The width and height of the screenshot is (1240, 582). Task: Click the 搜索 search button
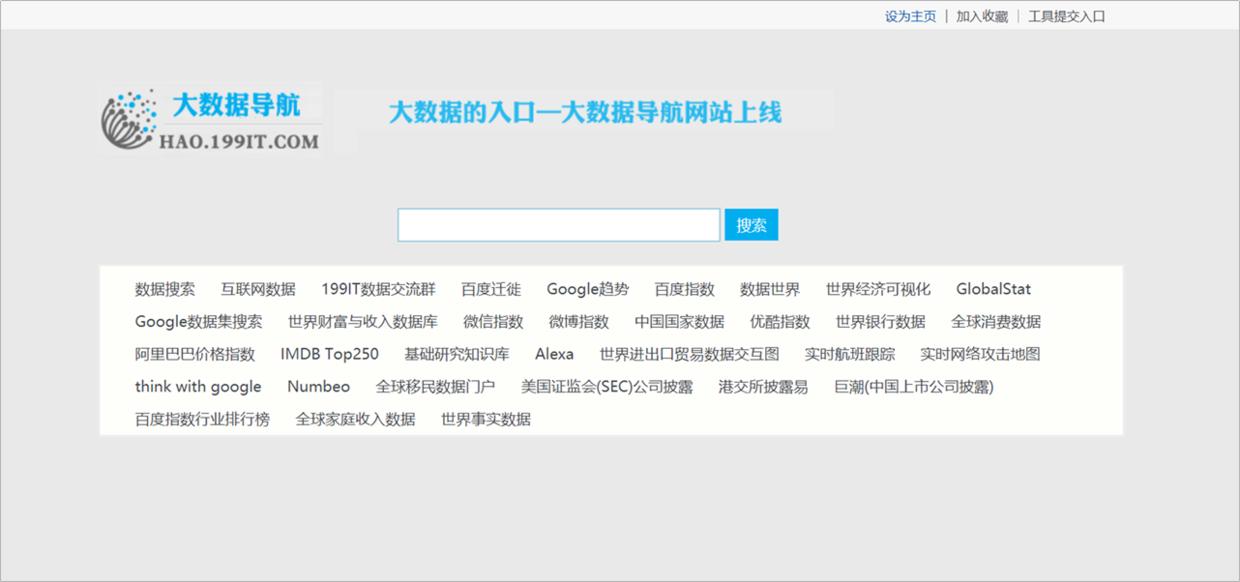click(x=751, y=224)
